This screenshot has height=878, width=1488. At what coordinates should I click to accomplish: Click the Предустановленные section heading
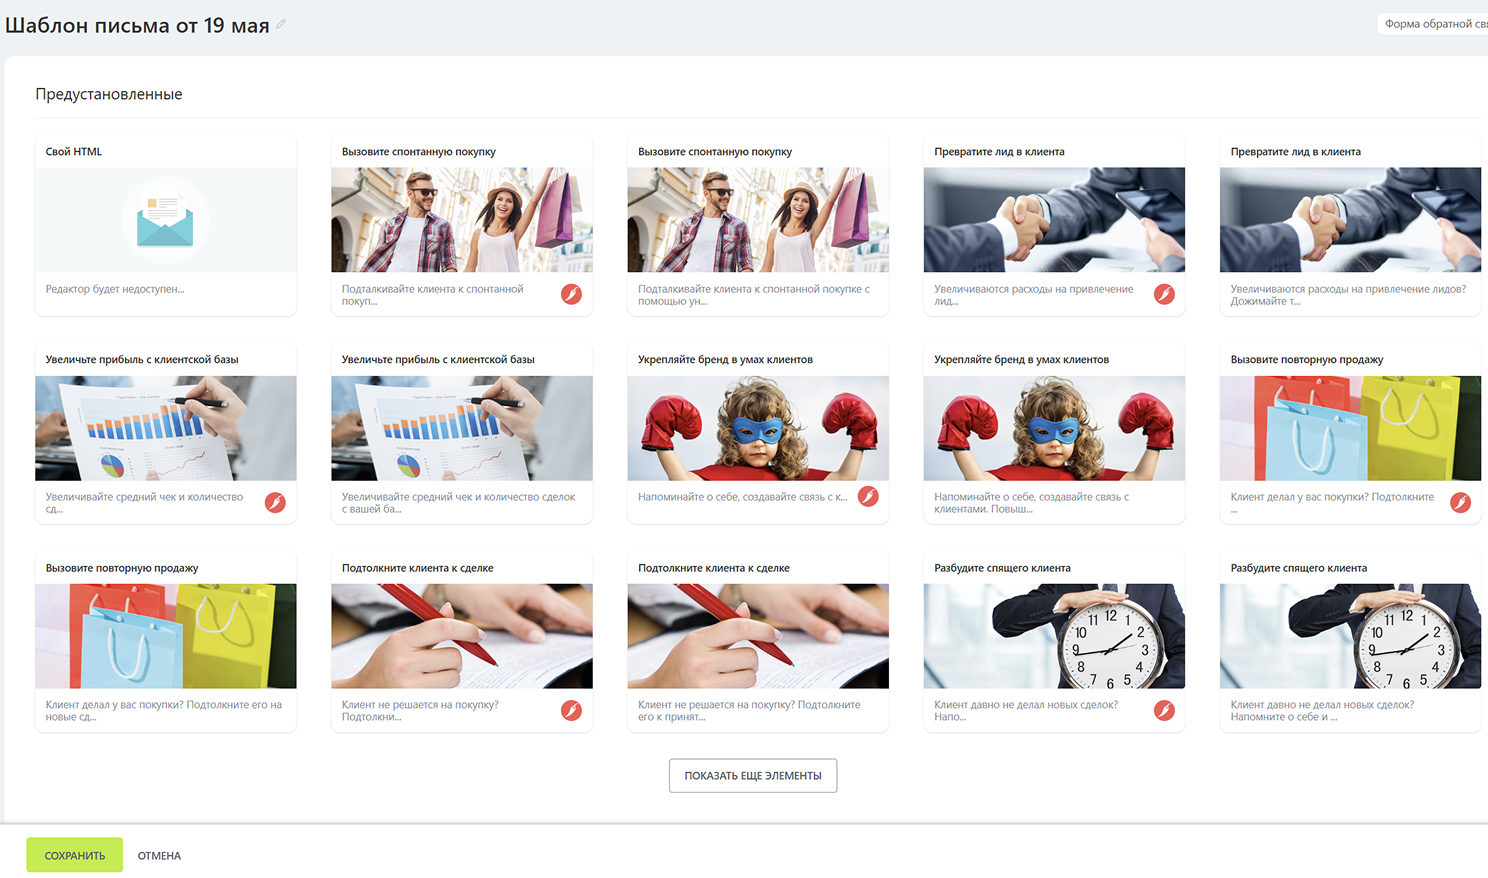(109, 94)
